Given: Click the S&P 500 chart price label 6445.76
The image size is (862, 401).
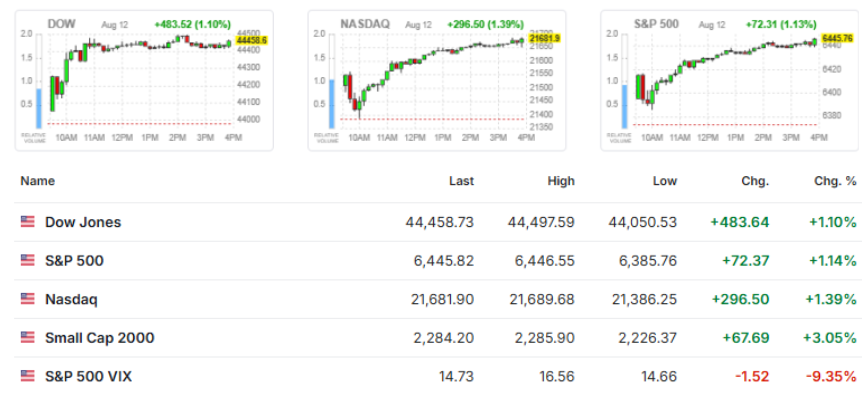Looking at the screenshot, I should click(838, 38).
